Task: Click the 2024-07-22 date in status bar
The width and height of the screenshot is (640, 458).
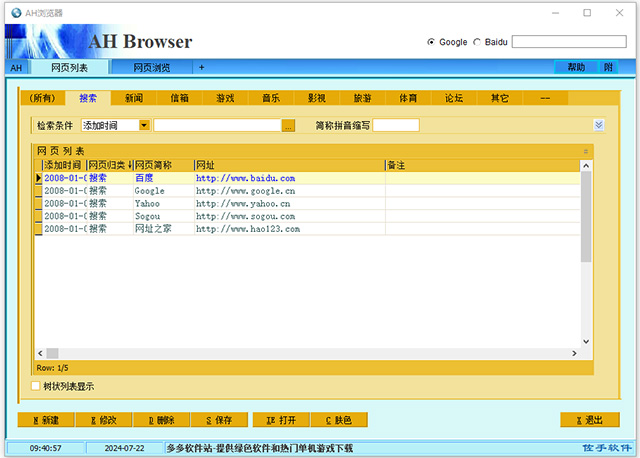Action: coord(124,448)
